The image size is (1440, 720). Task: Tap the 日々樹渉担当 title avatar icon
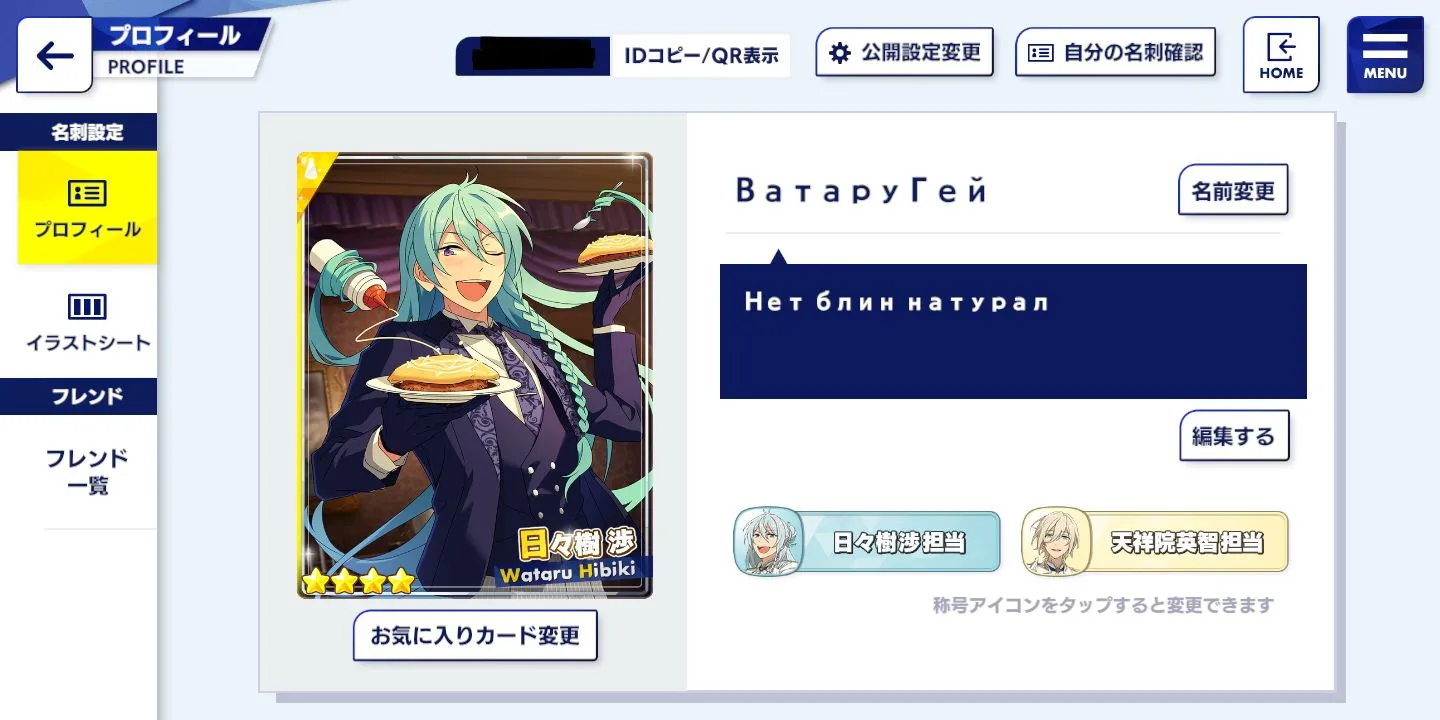tap(769, 542)
